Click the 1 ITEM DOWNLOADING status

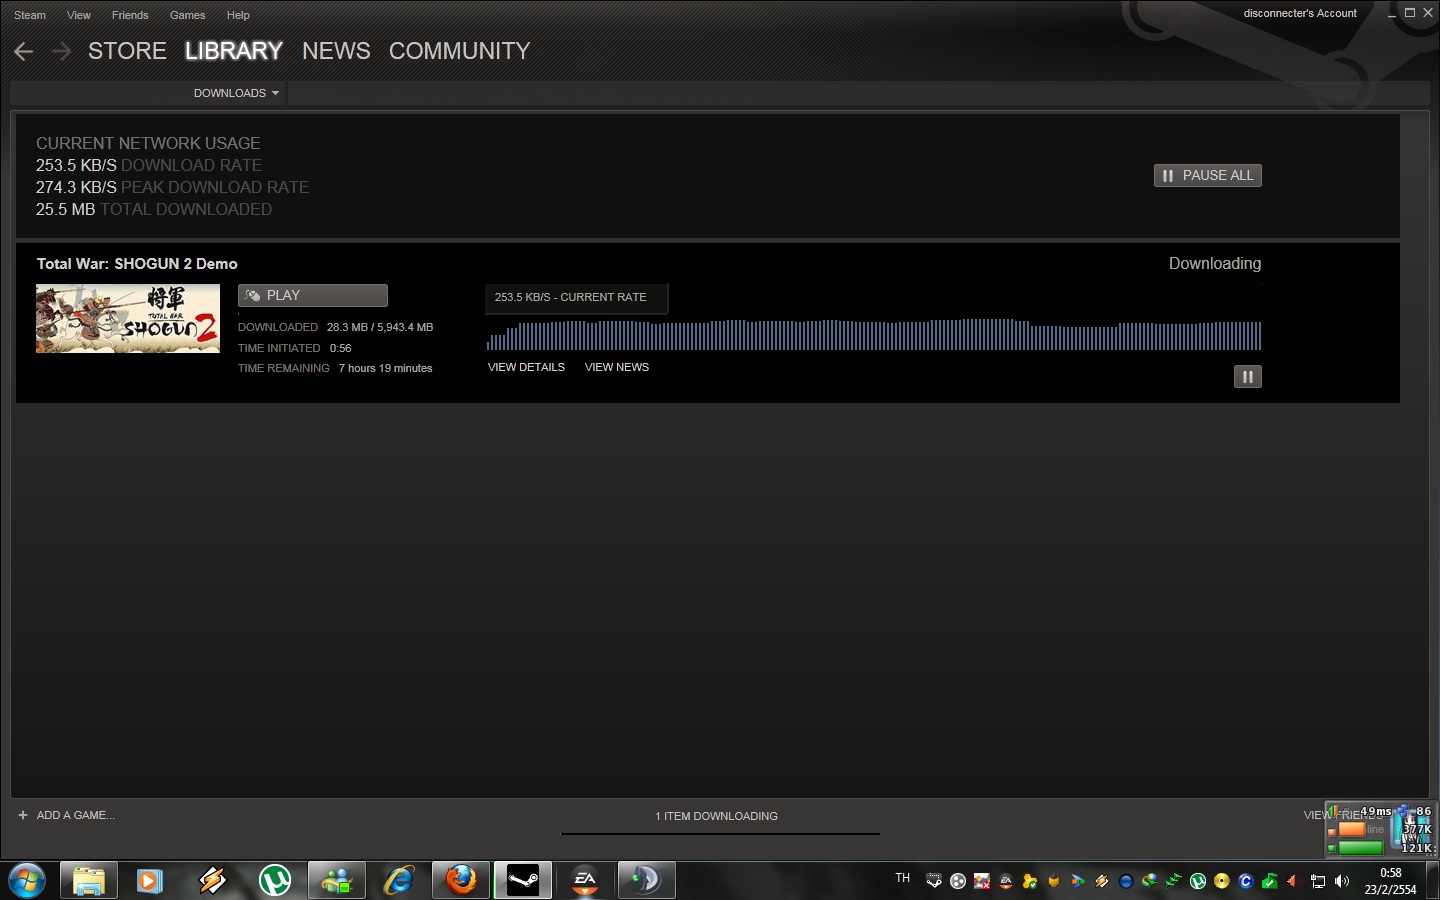[717, 816]
